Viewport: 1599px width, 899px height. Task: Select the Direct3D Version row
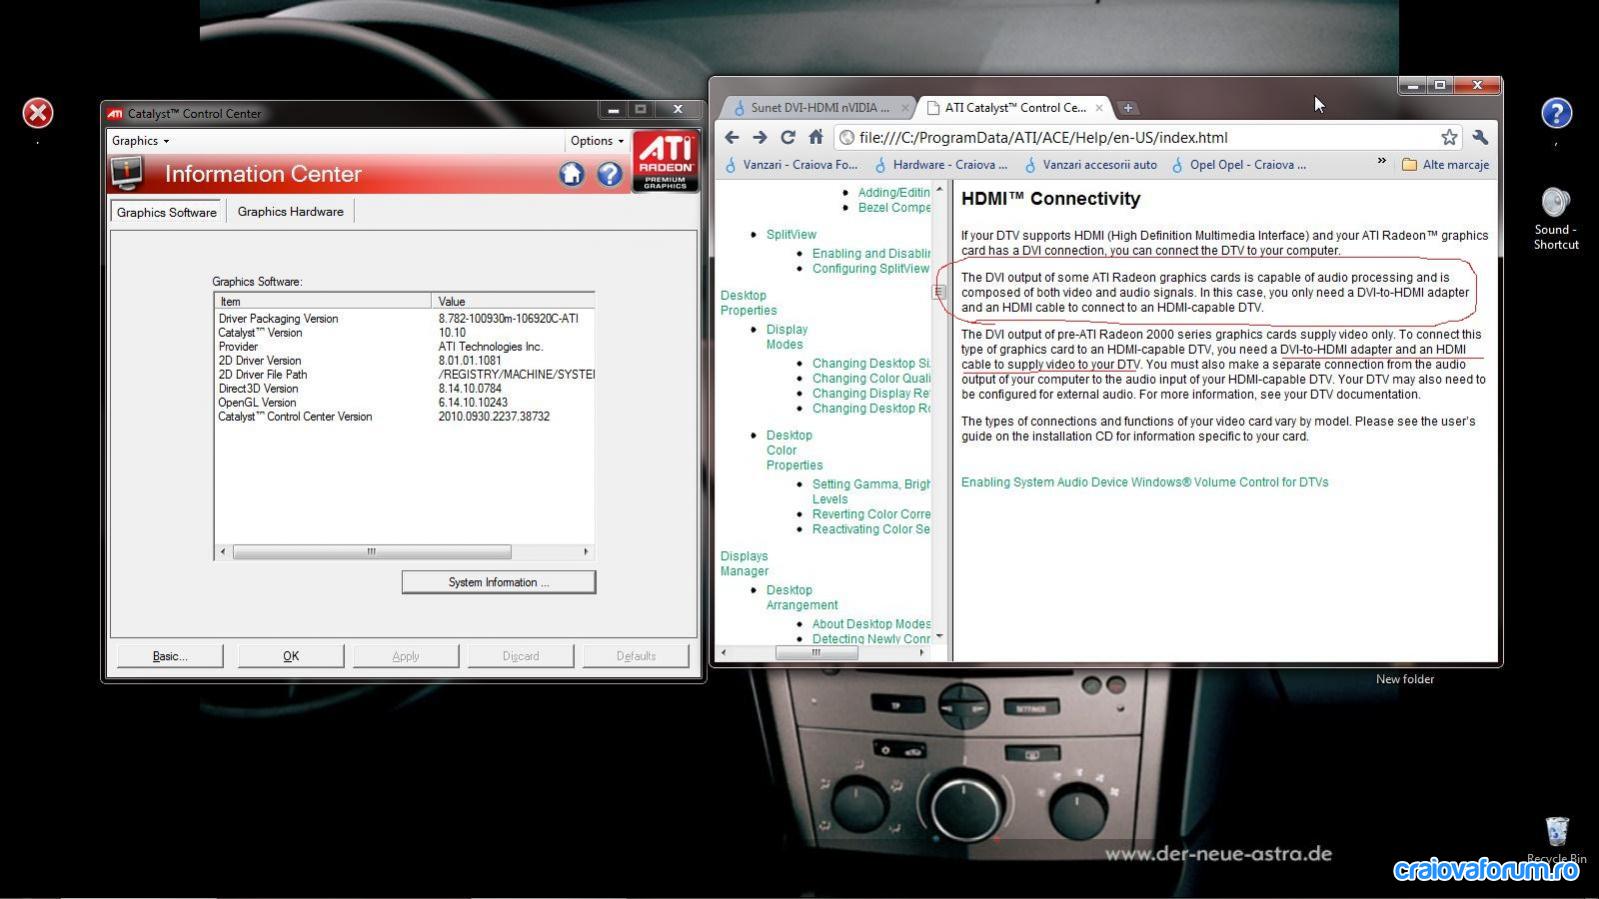pyautogui.click(x=405, y=389)
